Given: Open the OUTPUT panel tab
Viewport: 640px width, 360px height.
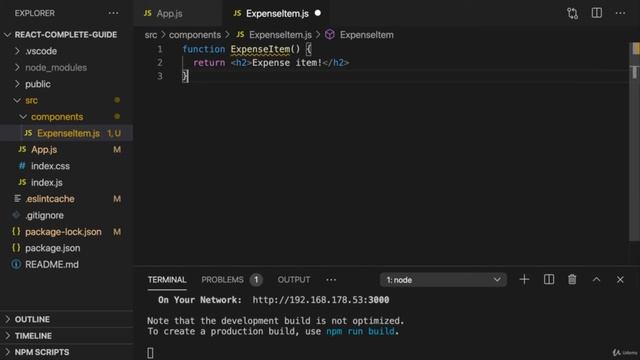Looking at the screenshot, I should click(293, 280).
